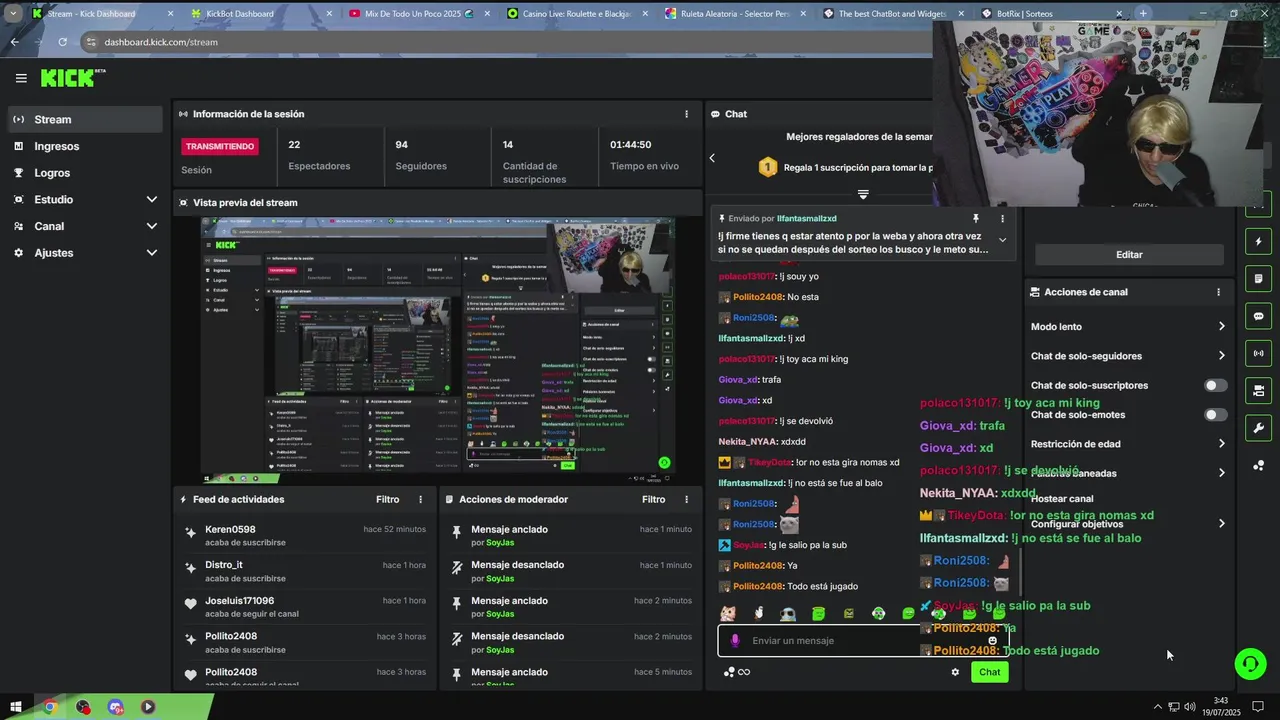
Task: Open Windows Start button on taskbar
Action: point(16,707)
